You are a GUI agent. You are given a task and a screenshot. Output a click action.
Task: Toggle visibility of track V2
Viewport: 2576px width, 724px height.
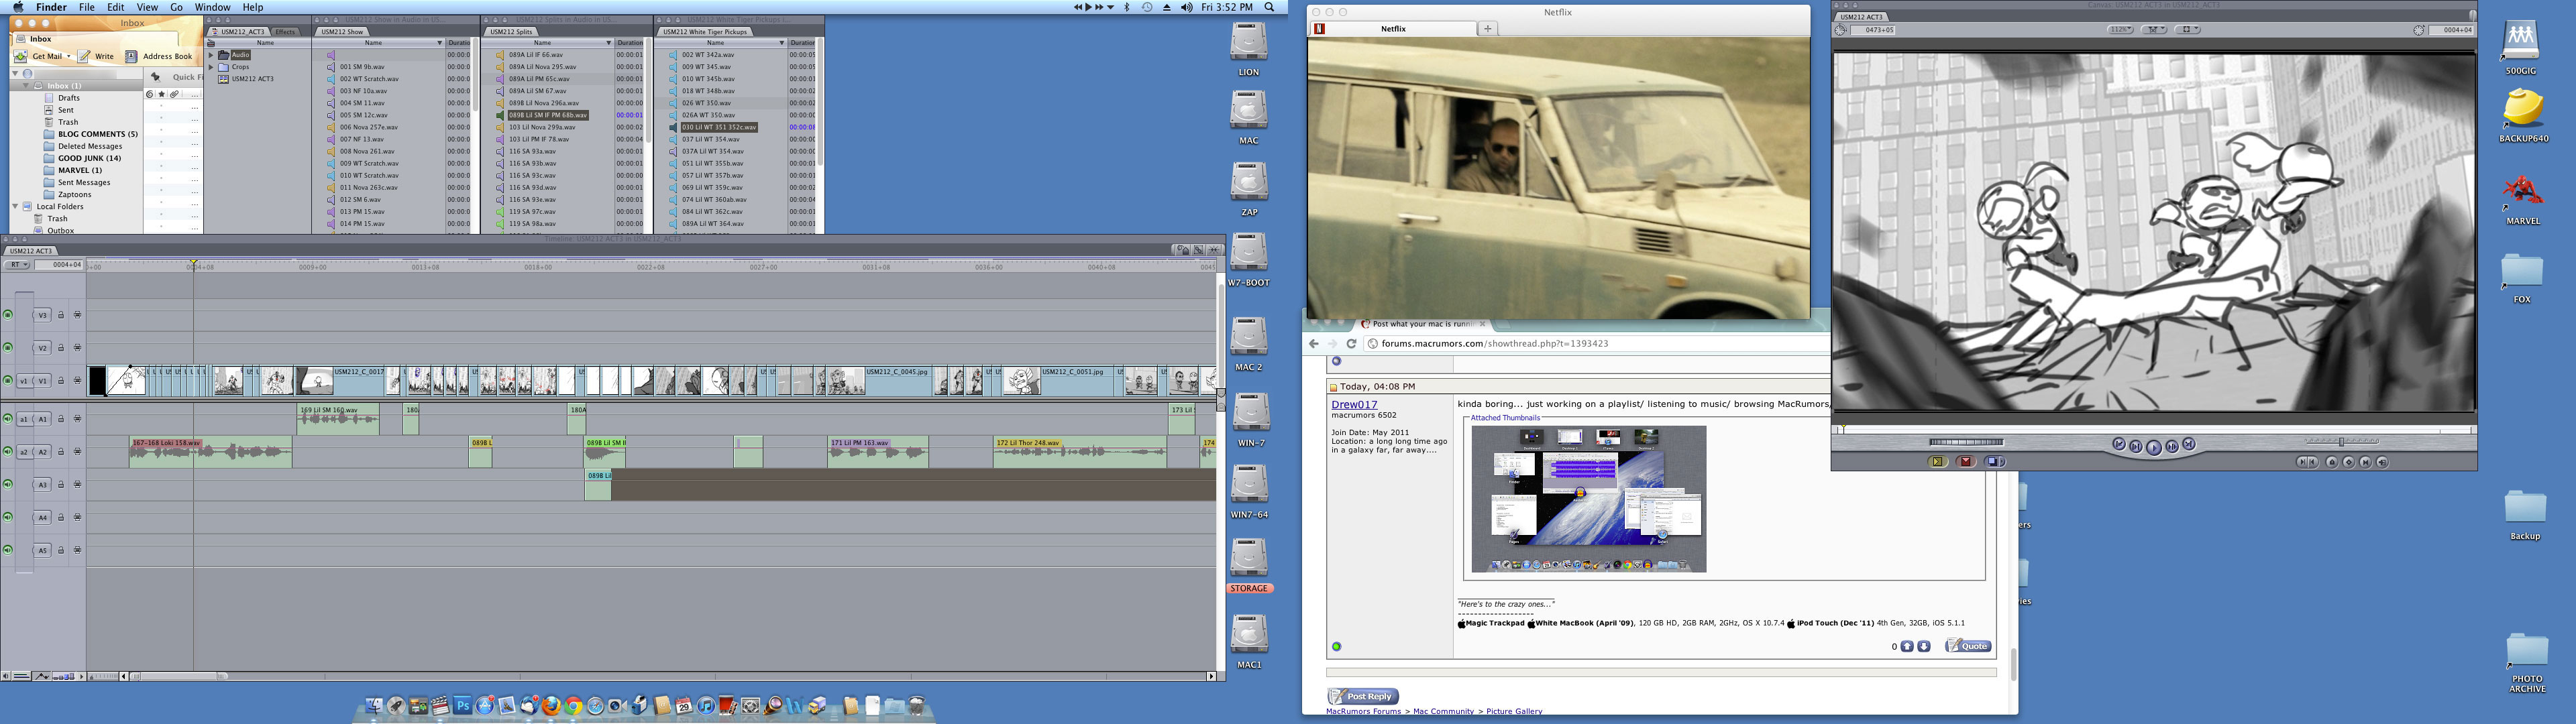click(7, 348)
